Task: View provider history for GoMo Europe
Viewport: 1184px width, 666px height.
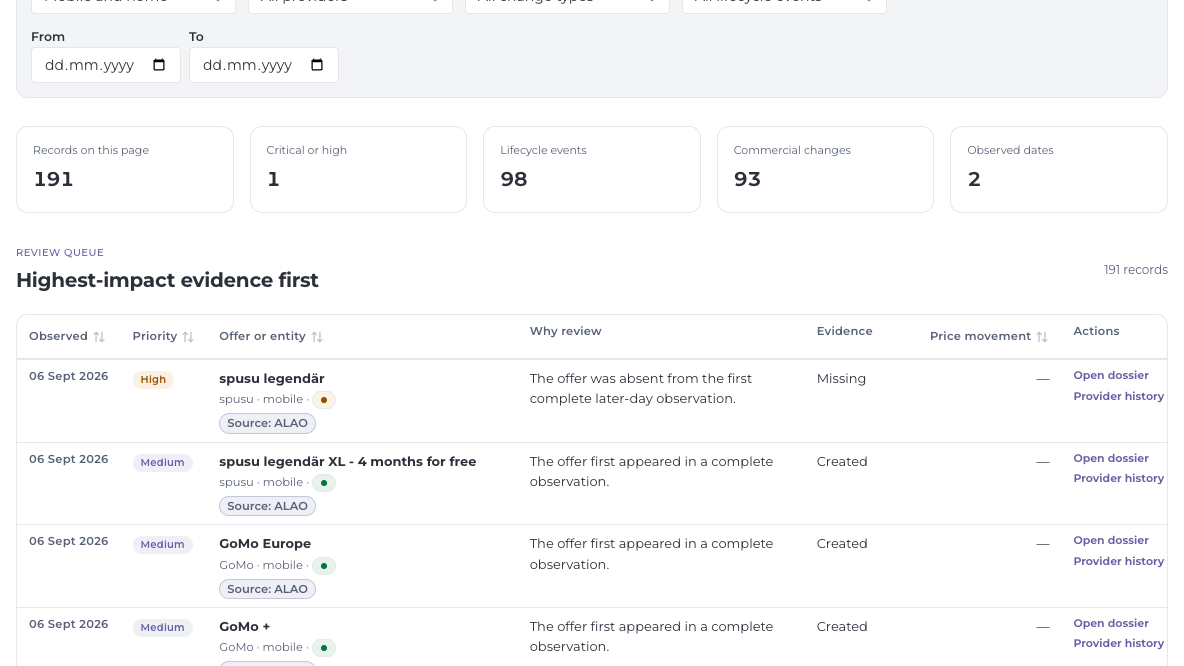Action: (x=1118, y=562)
